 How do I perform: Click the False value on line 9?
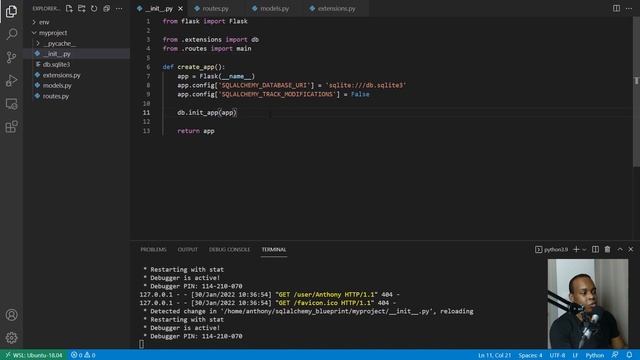click(360, 94)
